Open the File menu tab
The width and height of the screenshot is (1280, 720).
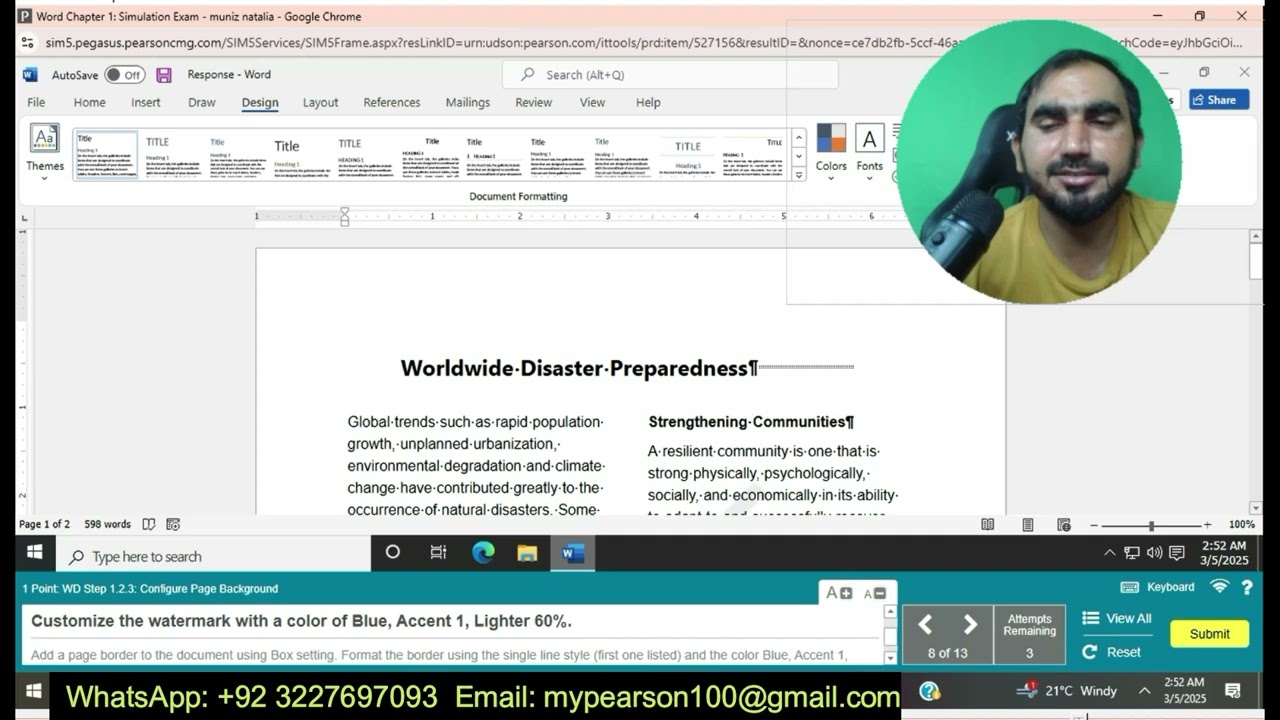click(36, 102)
